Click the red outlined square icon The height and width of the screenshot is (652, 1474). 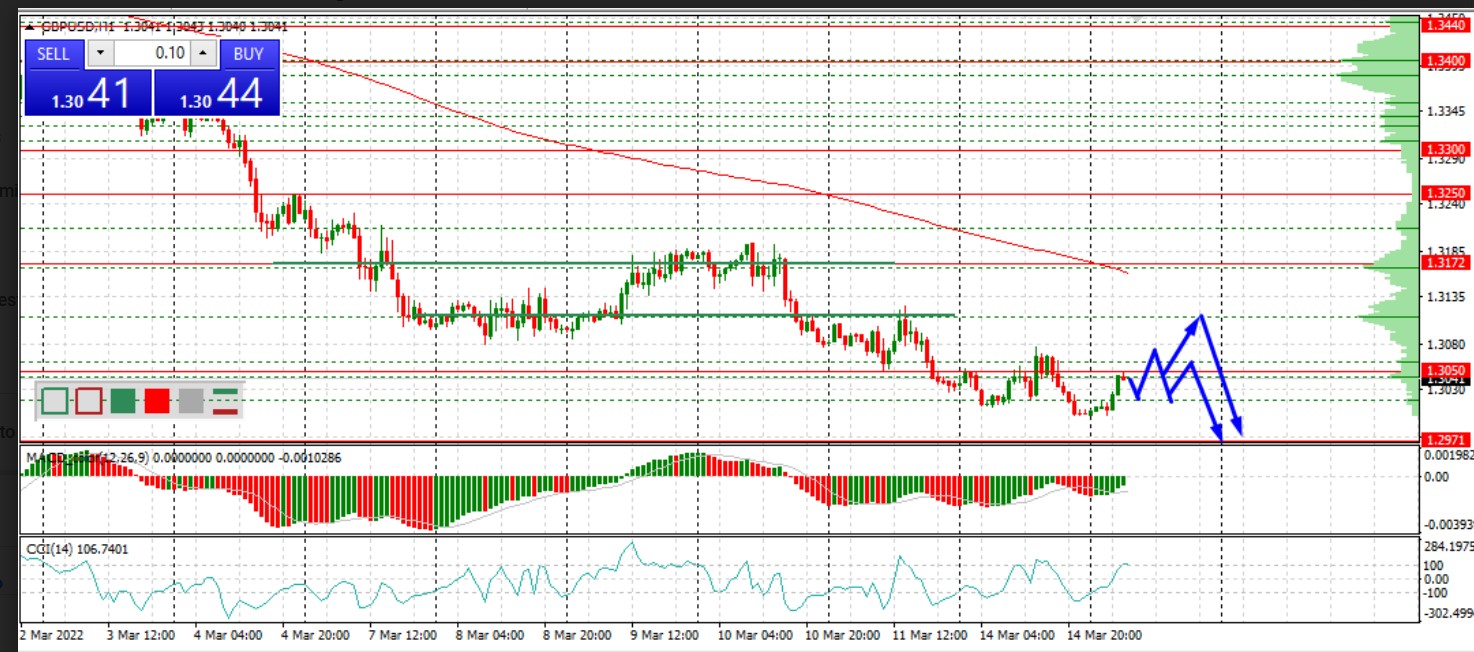(90, 401)
